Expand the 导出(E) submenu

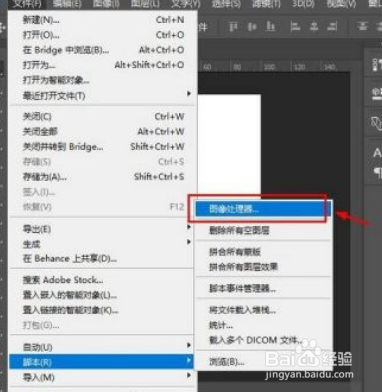(102, 229)
